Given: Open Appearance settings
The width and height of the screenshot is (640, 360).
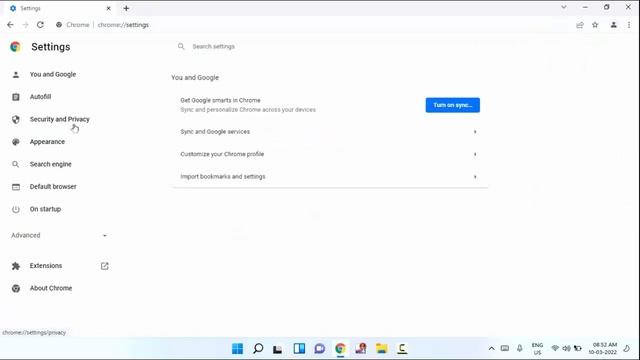Looking at the screenshot, I should click(47, 142).
